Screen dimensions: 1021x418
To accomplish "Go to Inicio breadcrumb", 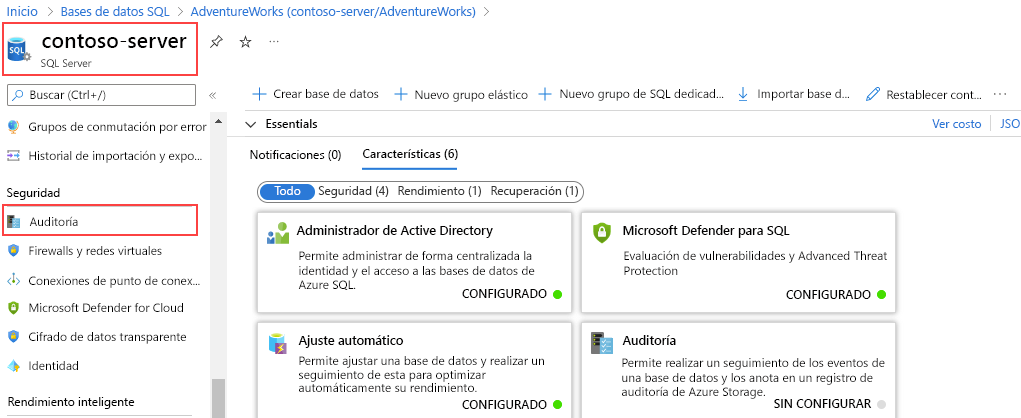I will click(22, 12).
